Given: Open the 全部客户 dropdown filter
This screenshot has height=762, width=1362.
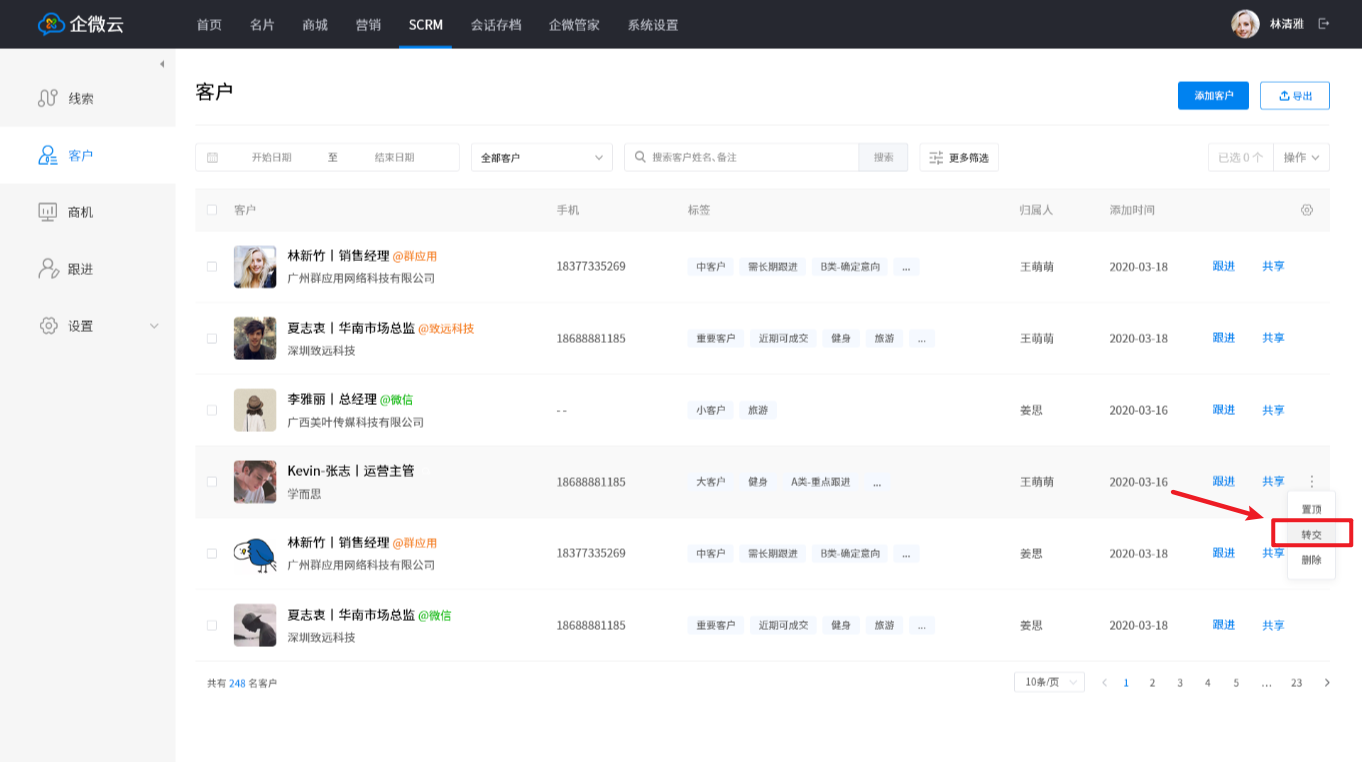Looking at the screenshot, I should tap(541, 157).
